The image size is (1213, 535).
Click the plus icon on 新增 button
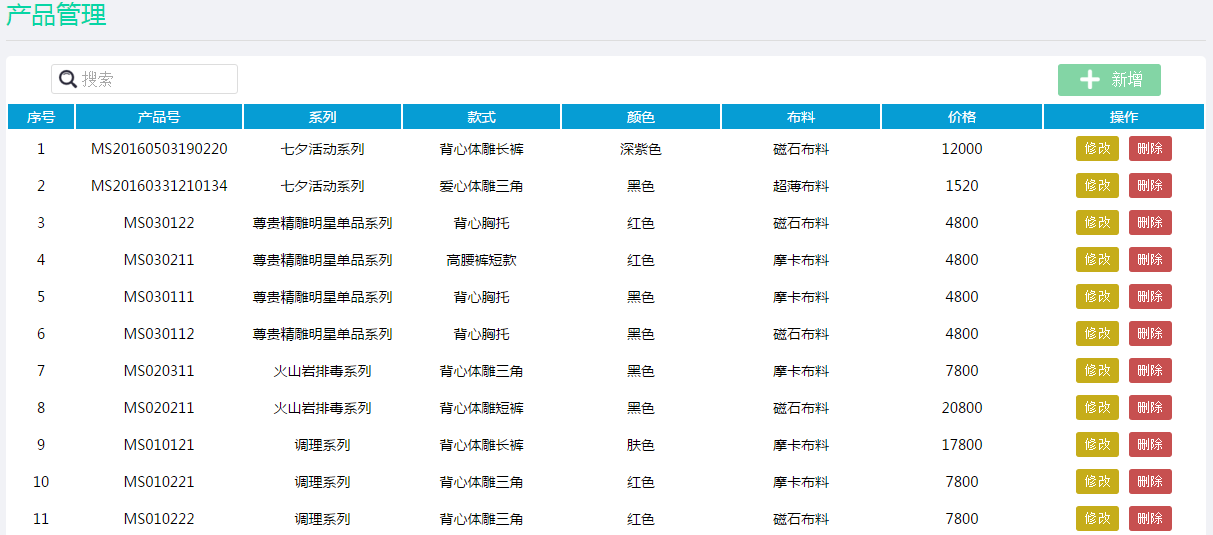coord(1090,80)
